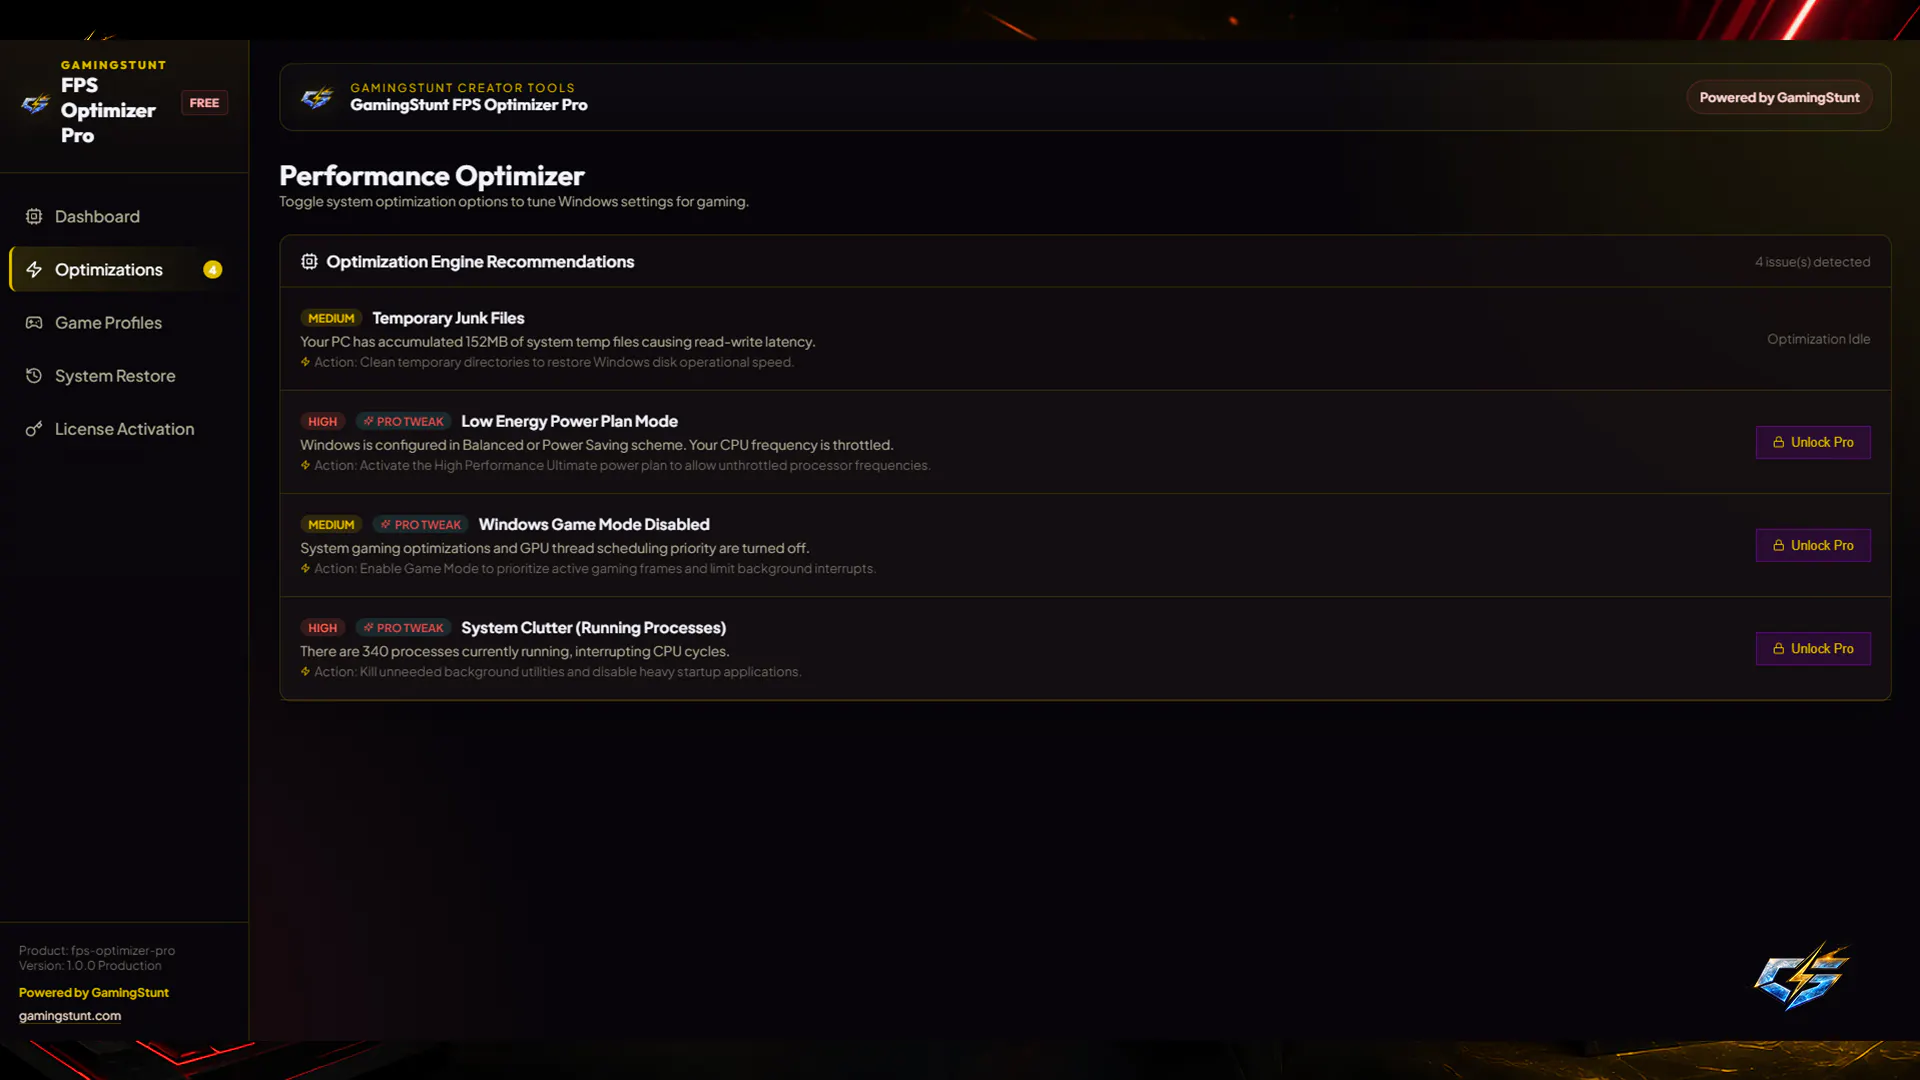Click the PRO TWEAK tag on Windows Game Mode
1920x1080 pixels.
point(421,524)
